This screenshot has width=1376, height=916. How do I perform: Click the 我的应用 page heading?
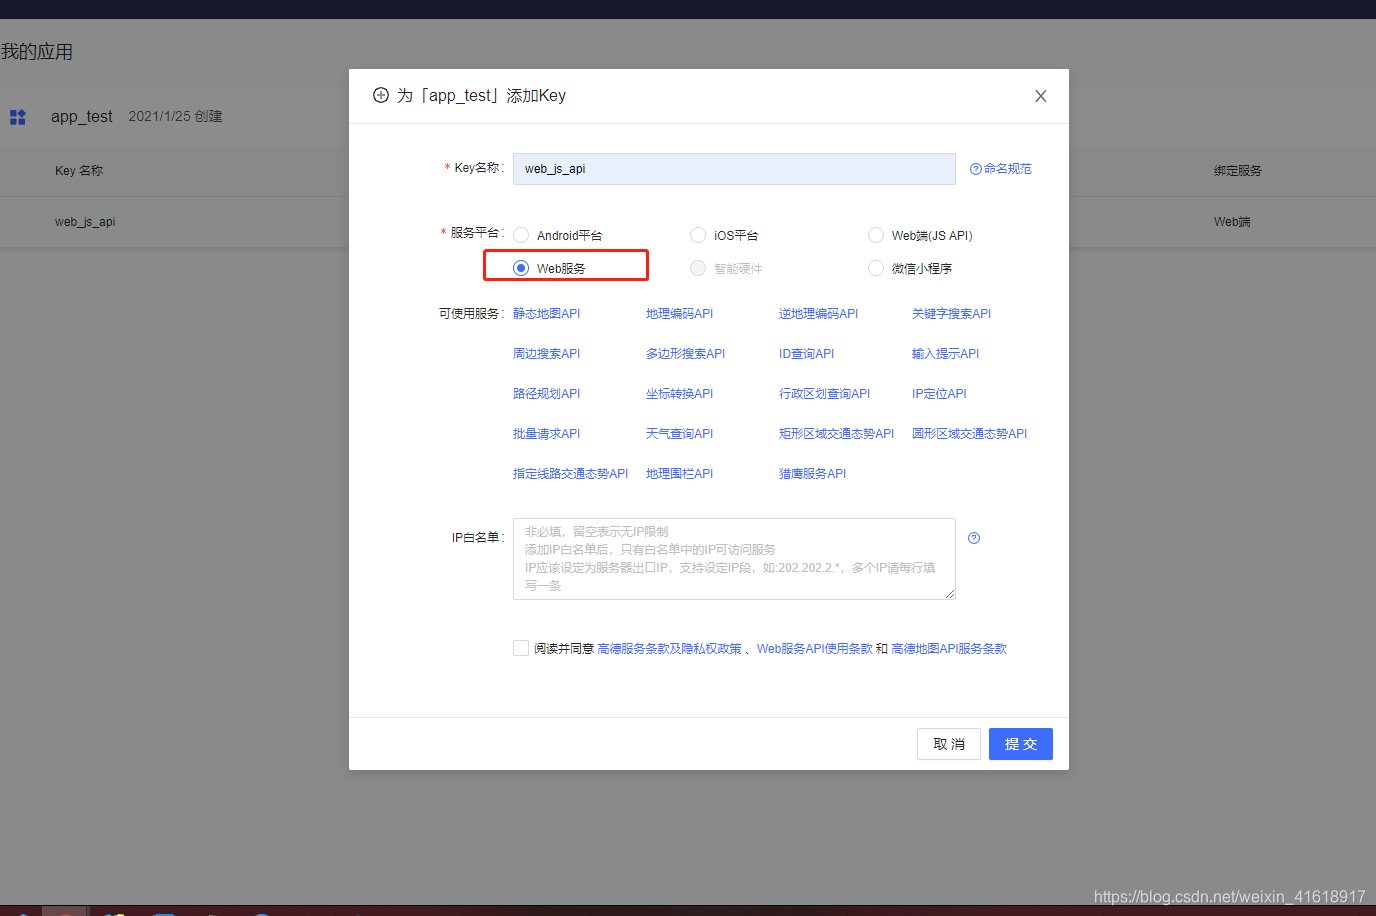[x=37, y=52]
